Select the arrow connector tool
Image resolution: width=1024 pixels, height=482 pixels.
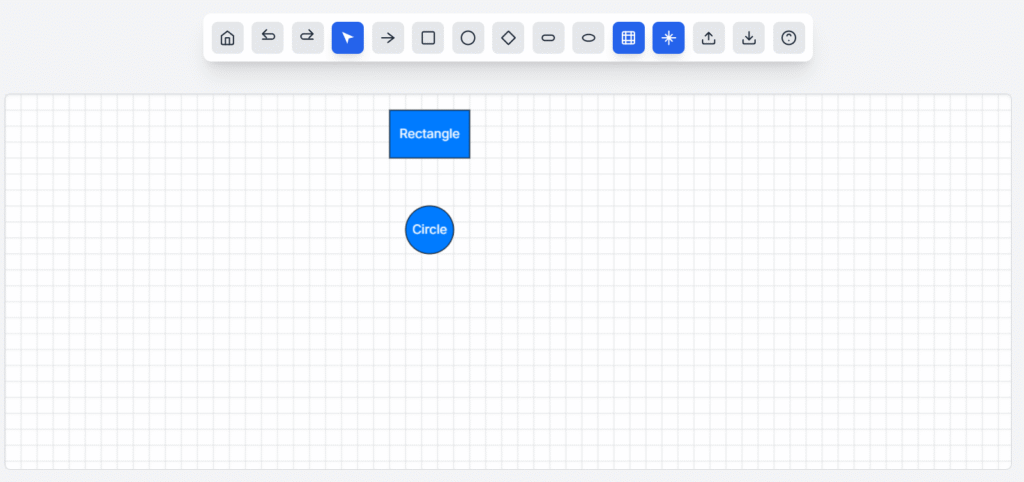point(388,38)
